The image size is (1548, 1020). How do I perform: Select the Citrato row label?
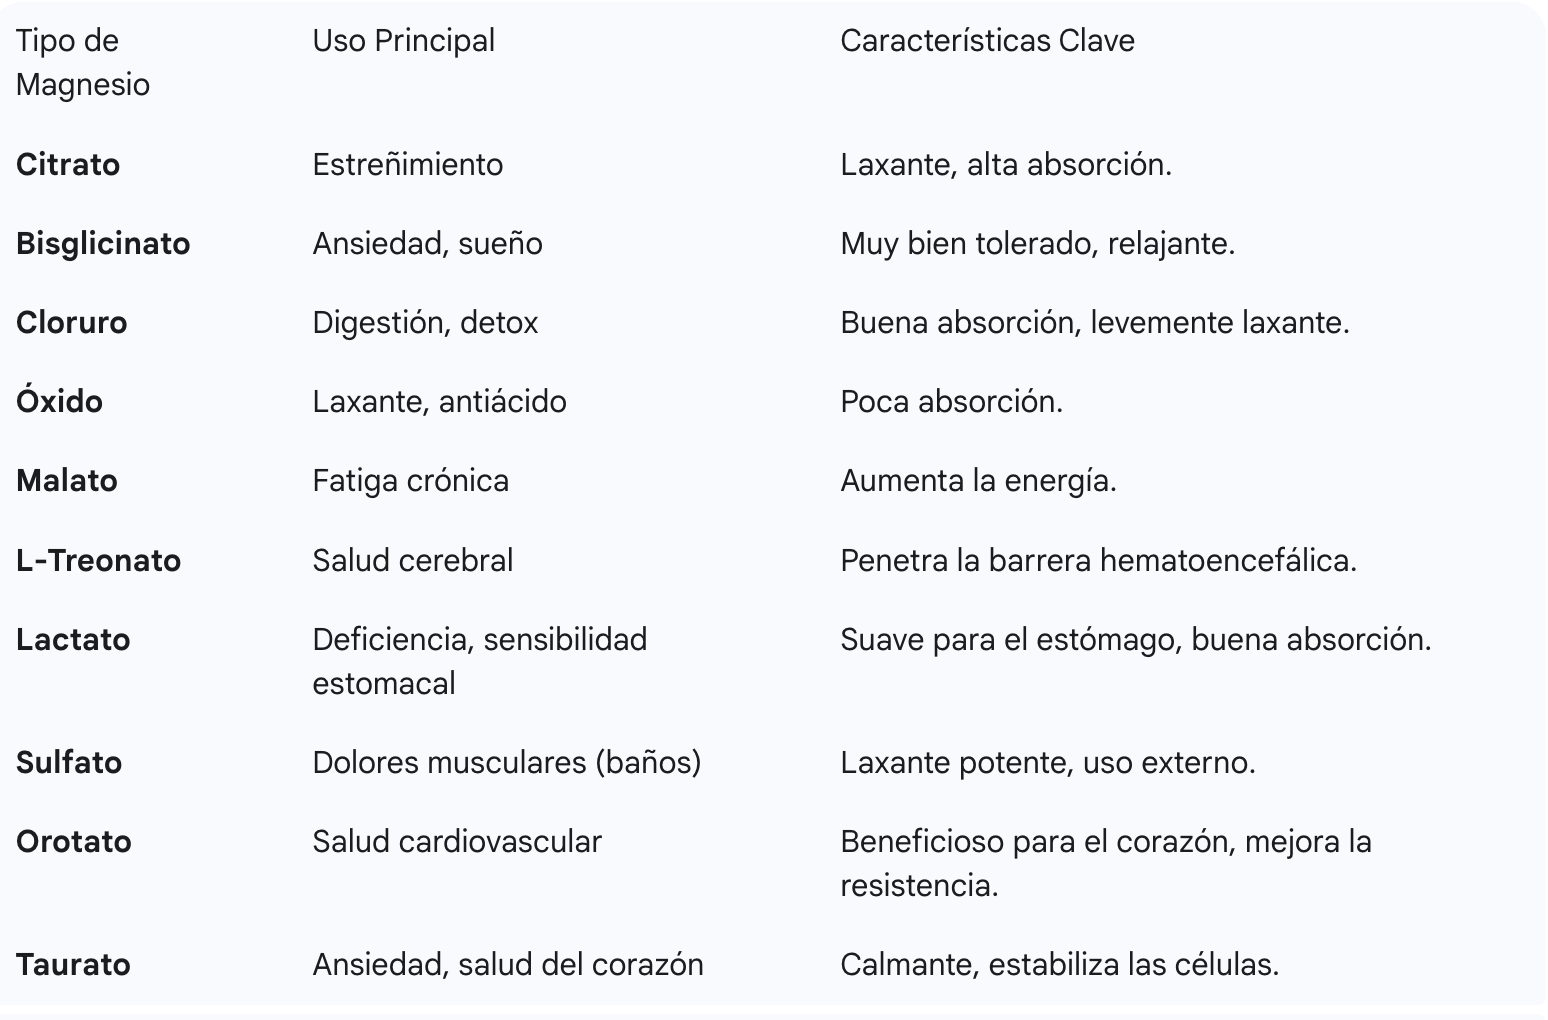click(68, 164)
